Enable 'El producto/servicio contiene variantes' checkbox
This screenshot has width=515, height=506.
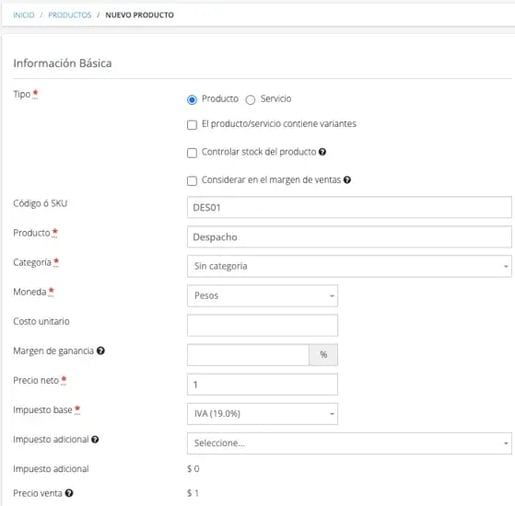click(x=192, y=125)
